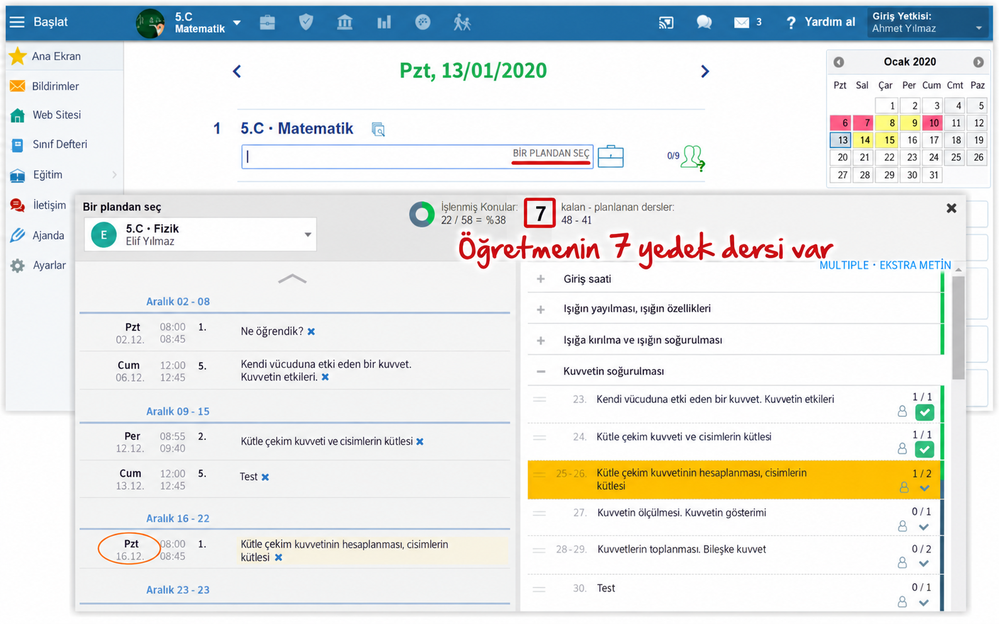Mark topic 27 Kuvvetin ölçülmesi as done
The height and width of the screenshot is (624, 999).
tap(924, 527)
